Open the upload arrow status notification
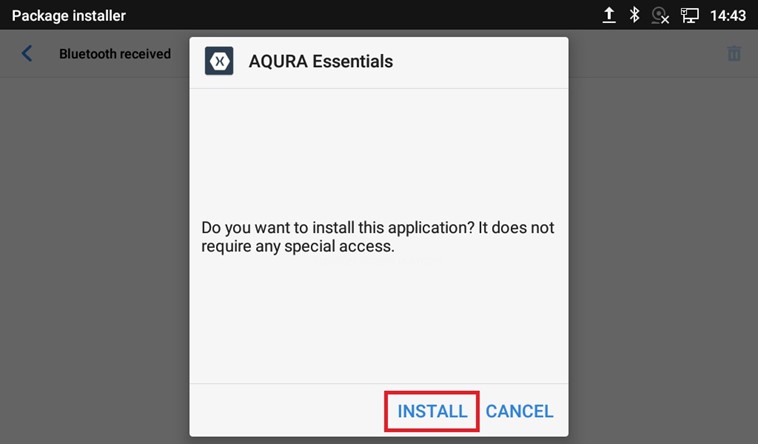This screenshot has height=444, width=758. pyautogui.click(x=609, y=15)
